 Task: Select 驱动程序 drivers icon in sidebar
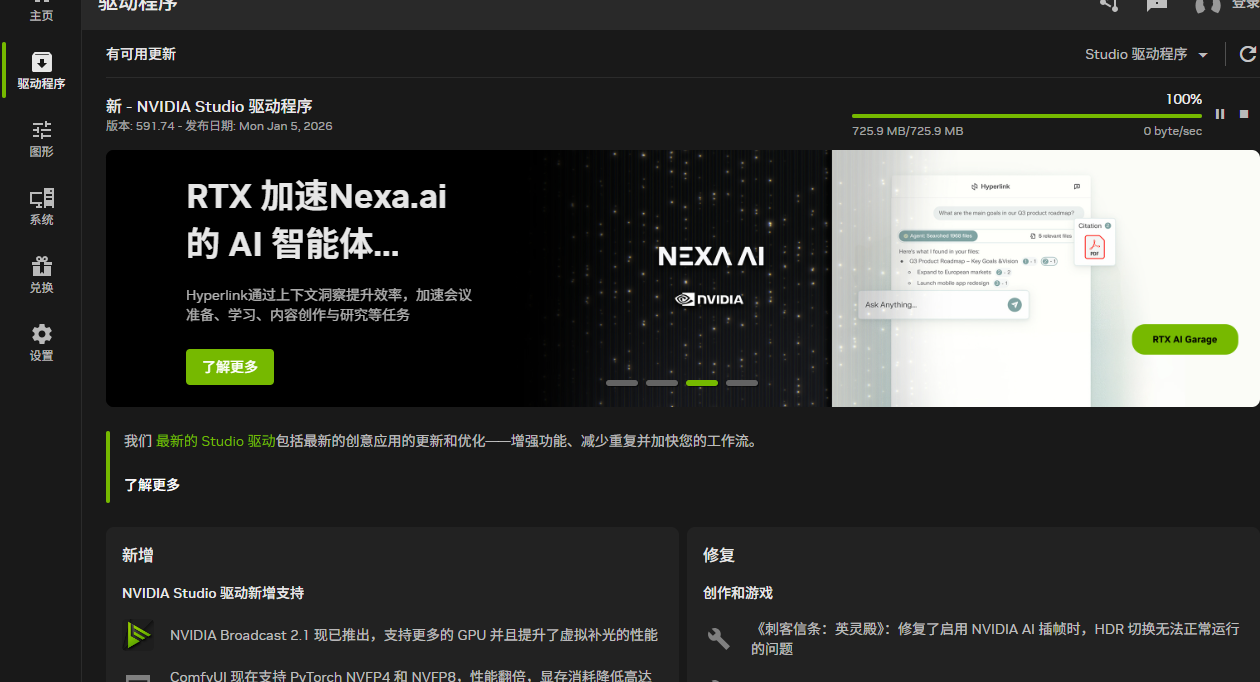click(x=41, y=62)
